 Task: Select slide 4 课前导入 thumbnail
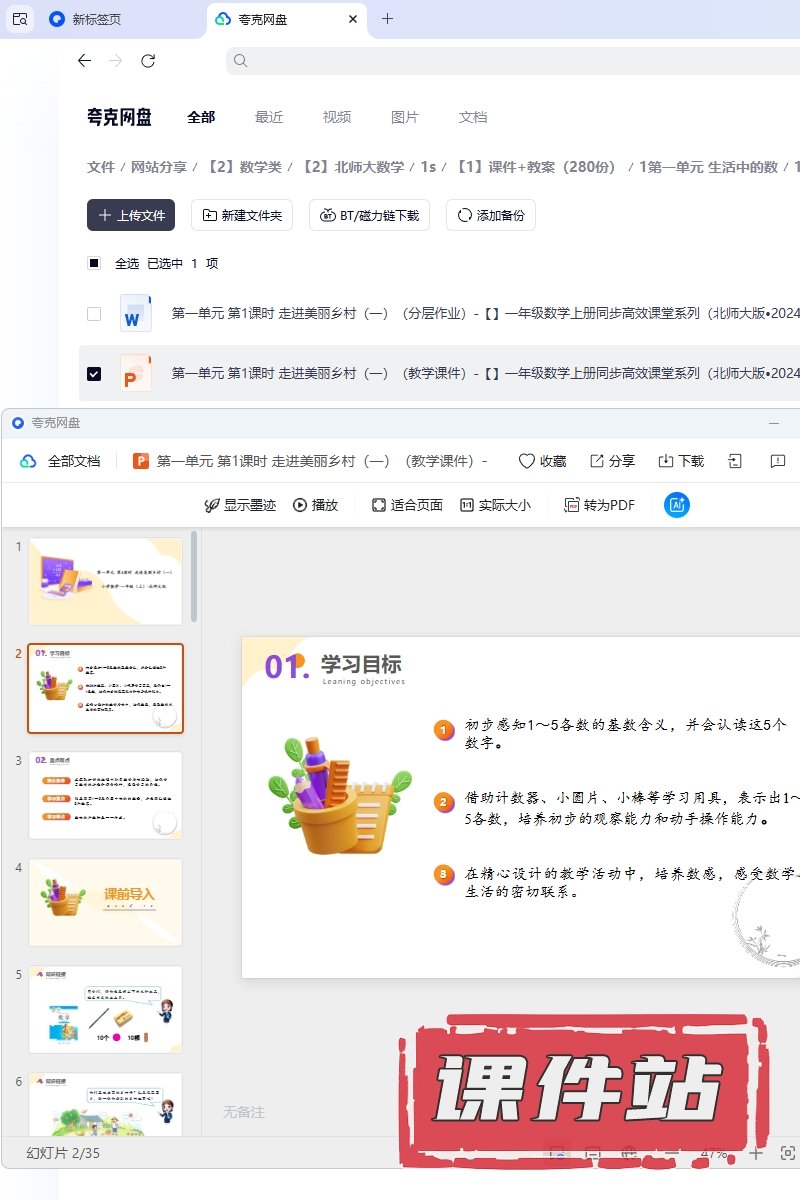pos(106,902)
